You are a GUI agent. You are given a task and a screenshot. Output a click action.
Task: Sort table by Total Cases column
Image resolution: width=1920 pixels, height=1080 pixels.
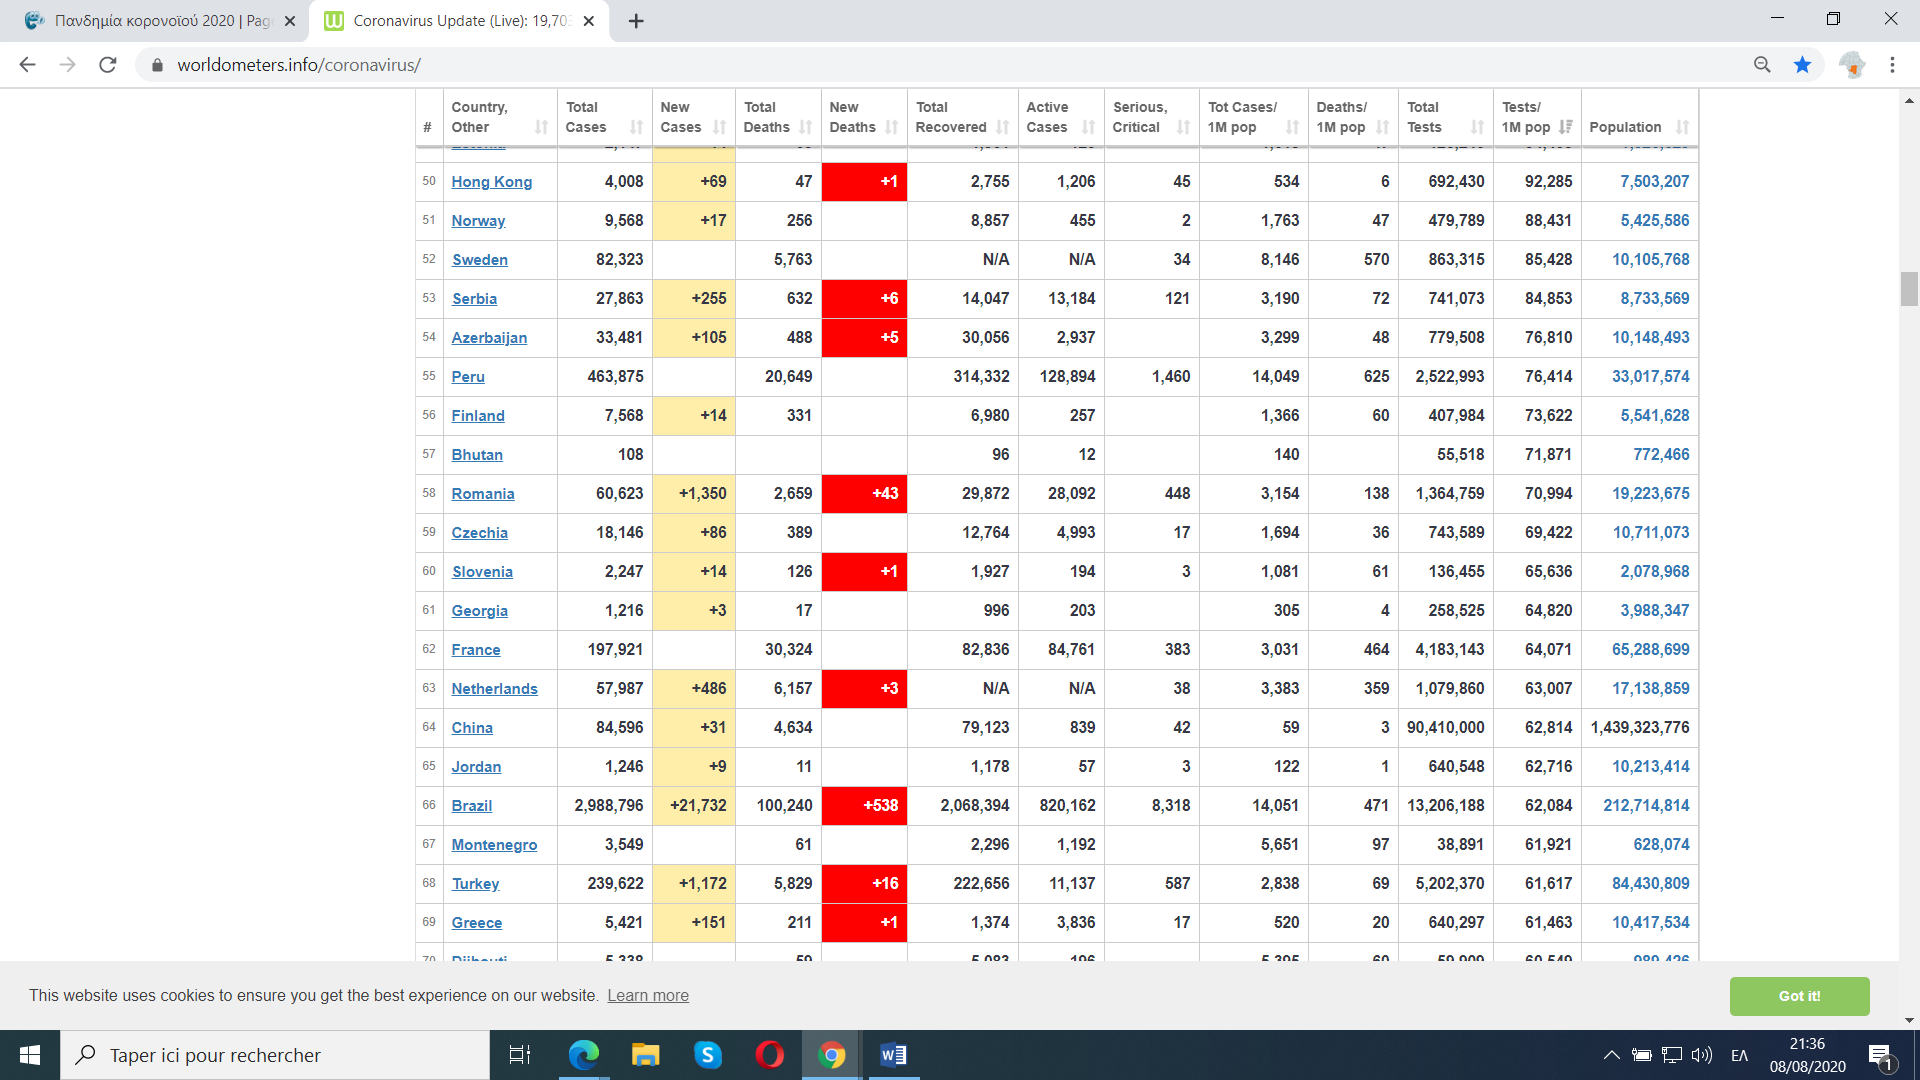(603, 117)
